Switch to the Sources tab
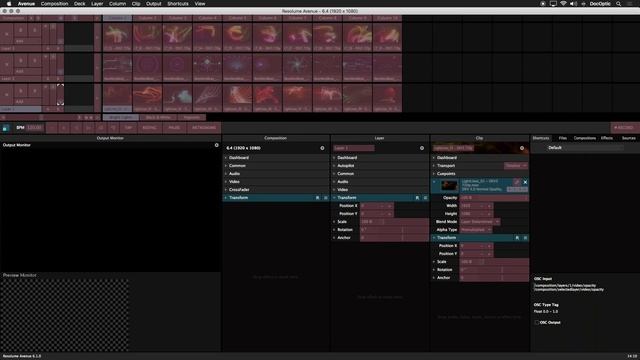The image size is (640, 360). pyautogui.click(x=629, y=138)
